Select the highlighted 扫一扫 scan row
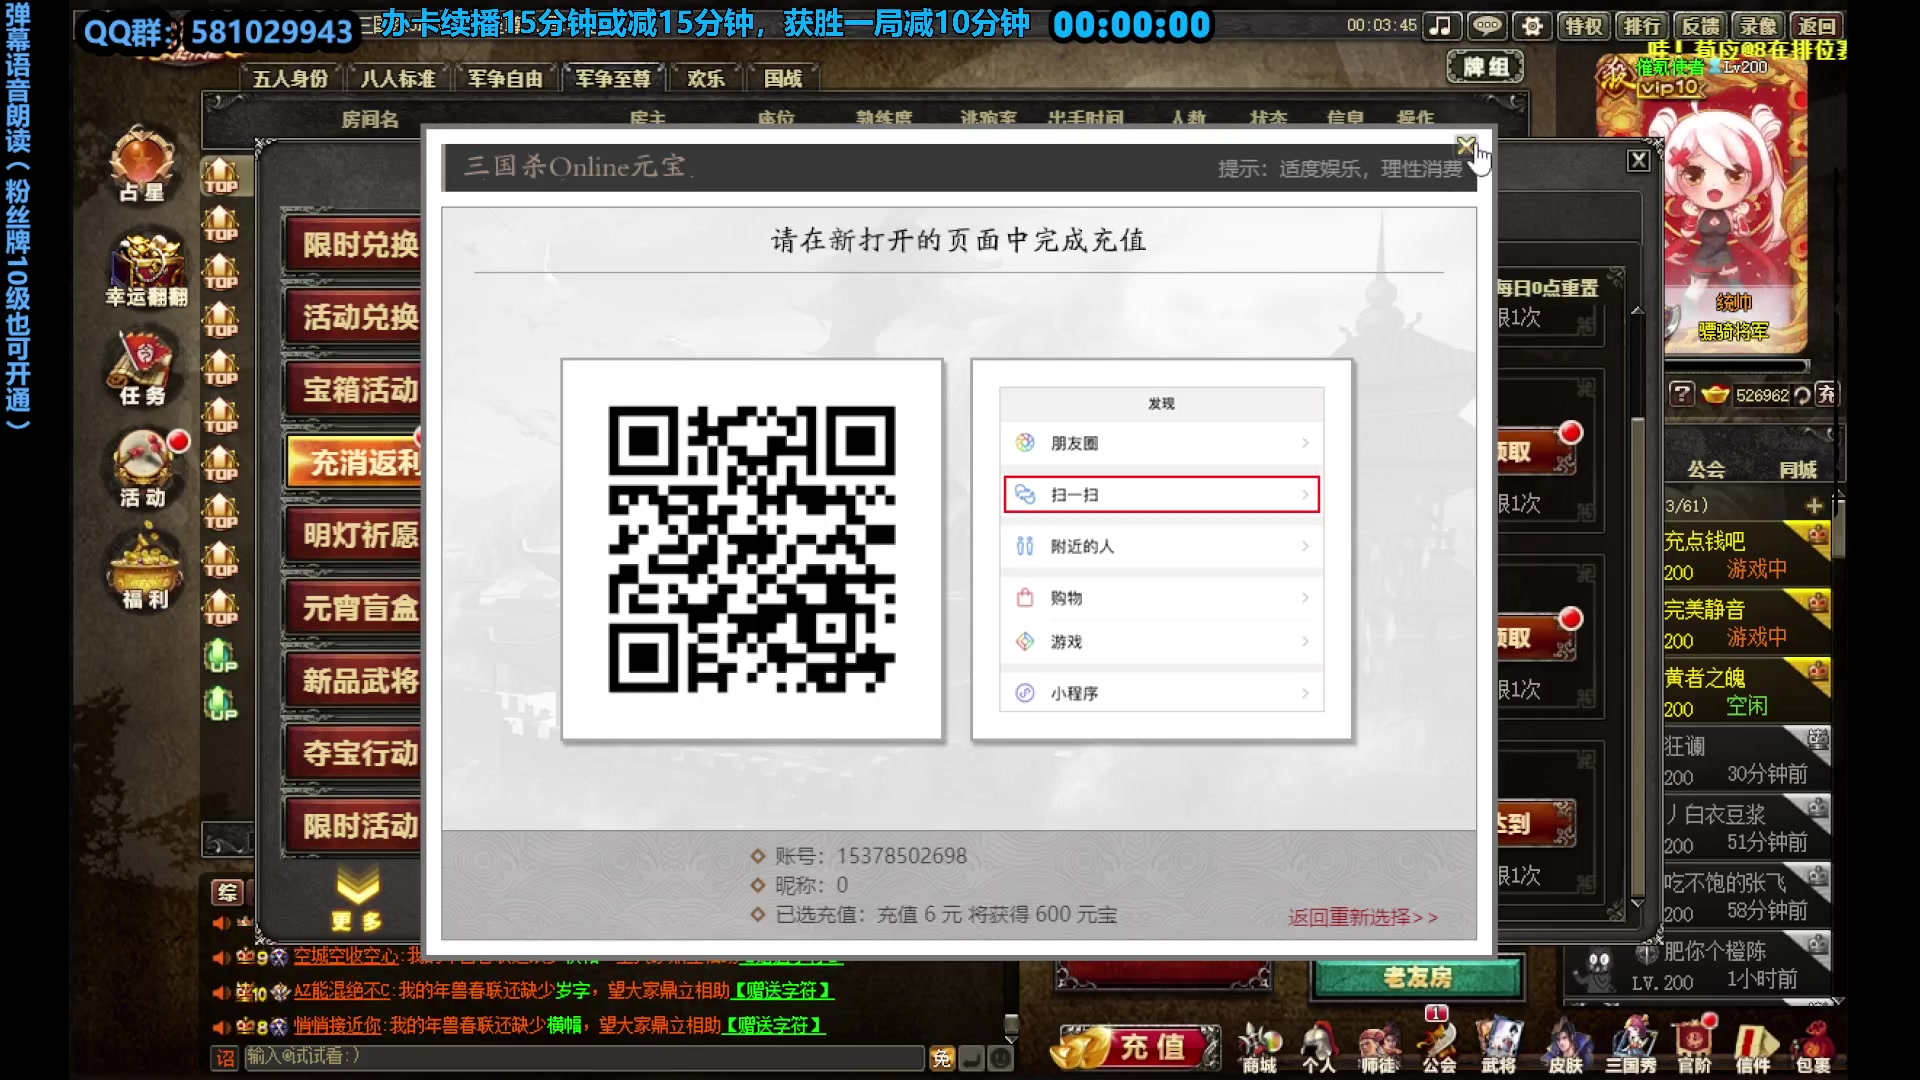 coord(1161,494)
